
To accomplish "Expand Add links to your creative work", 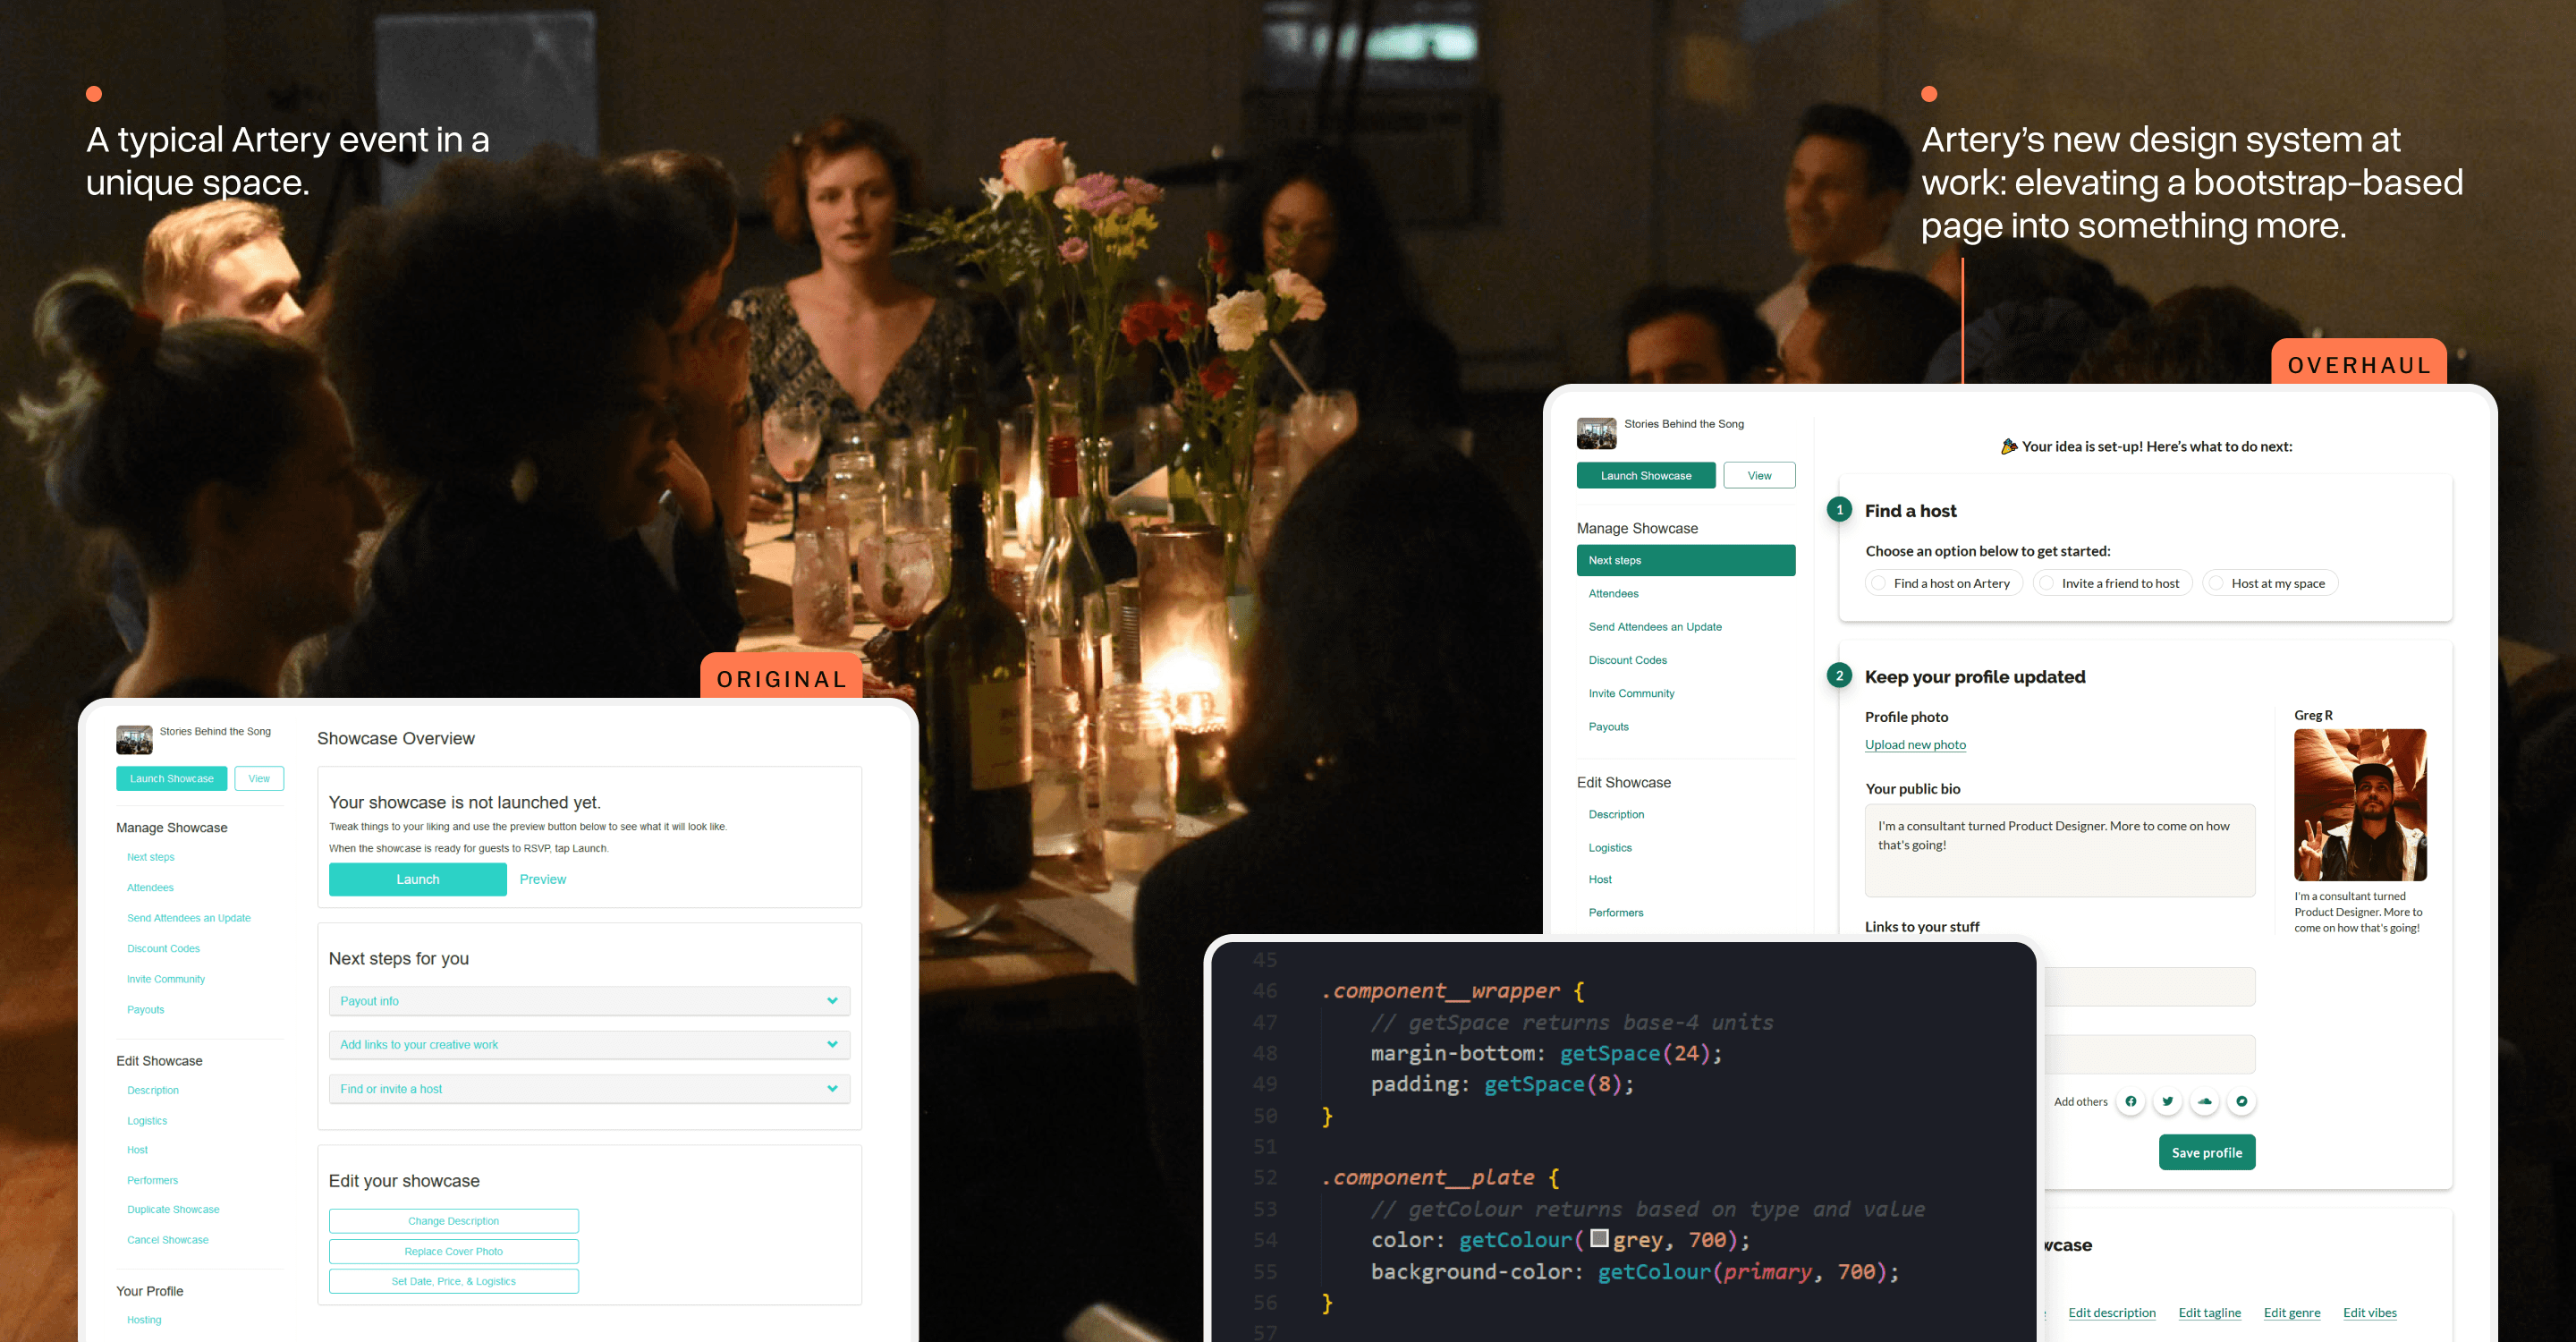I will click(x=588, y=1044).
